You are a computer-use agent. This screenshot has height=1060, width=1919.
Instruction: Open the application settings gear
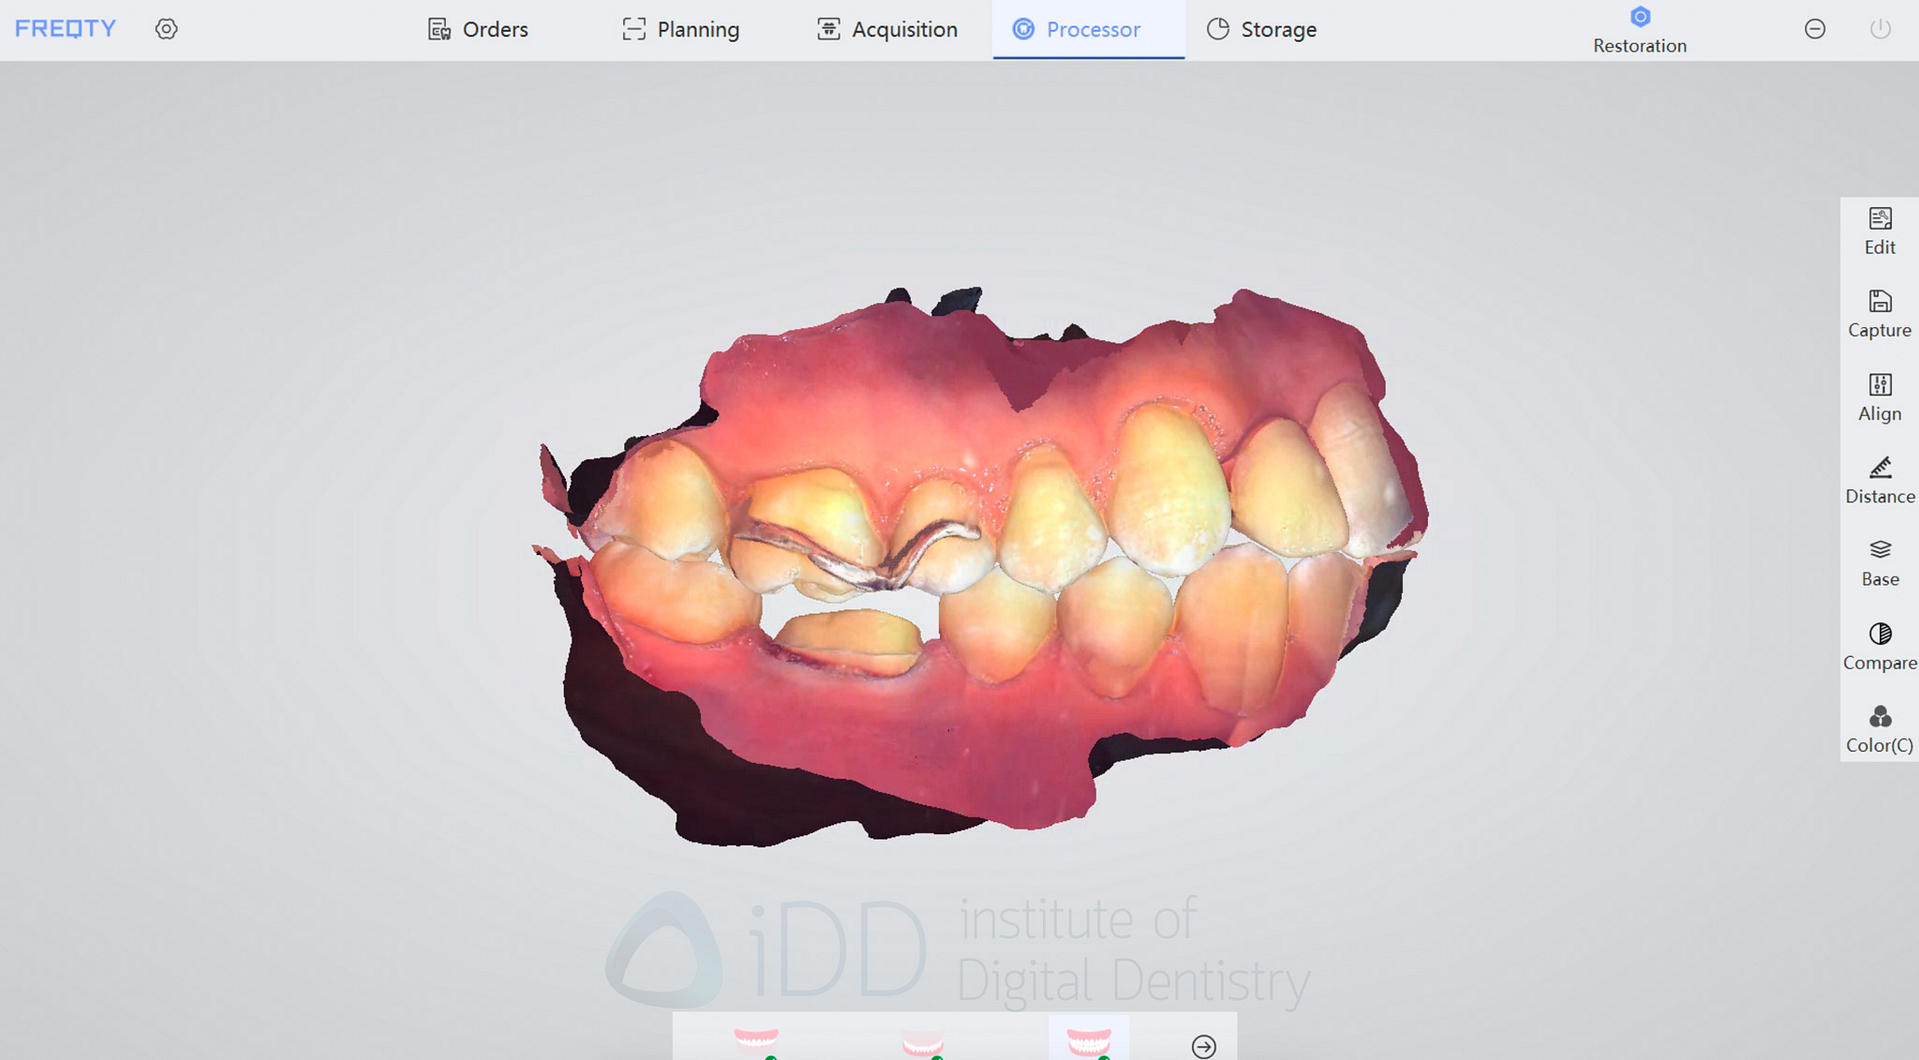coord(166,29)
